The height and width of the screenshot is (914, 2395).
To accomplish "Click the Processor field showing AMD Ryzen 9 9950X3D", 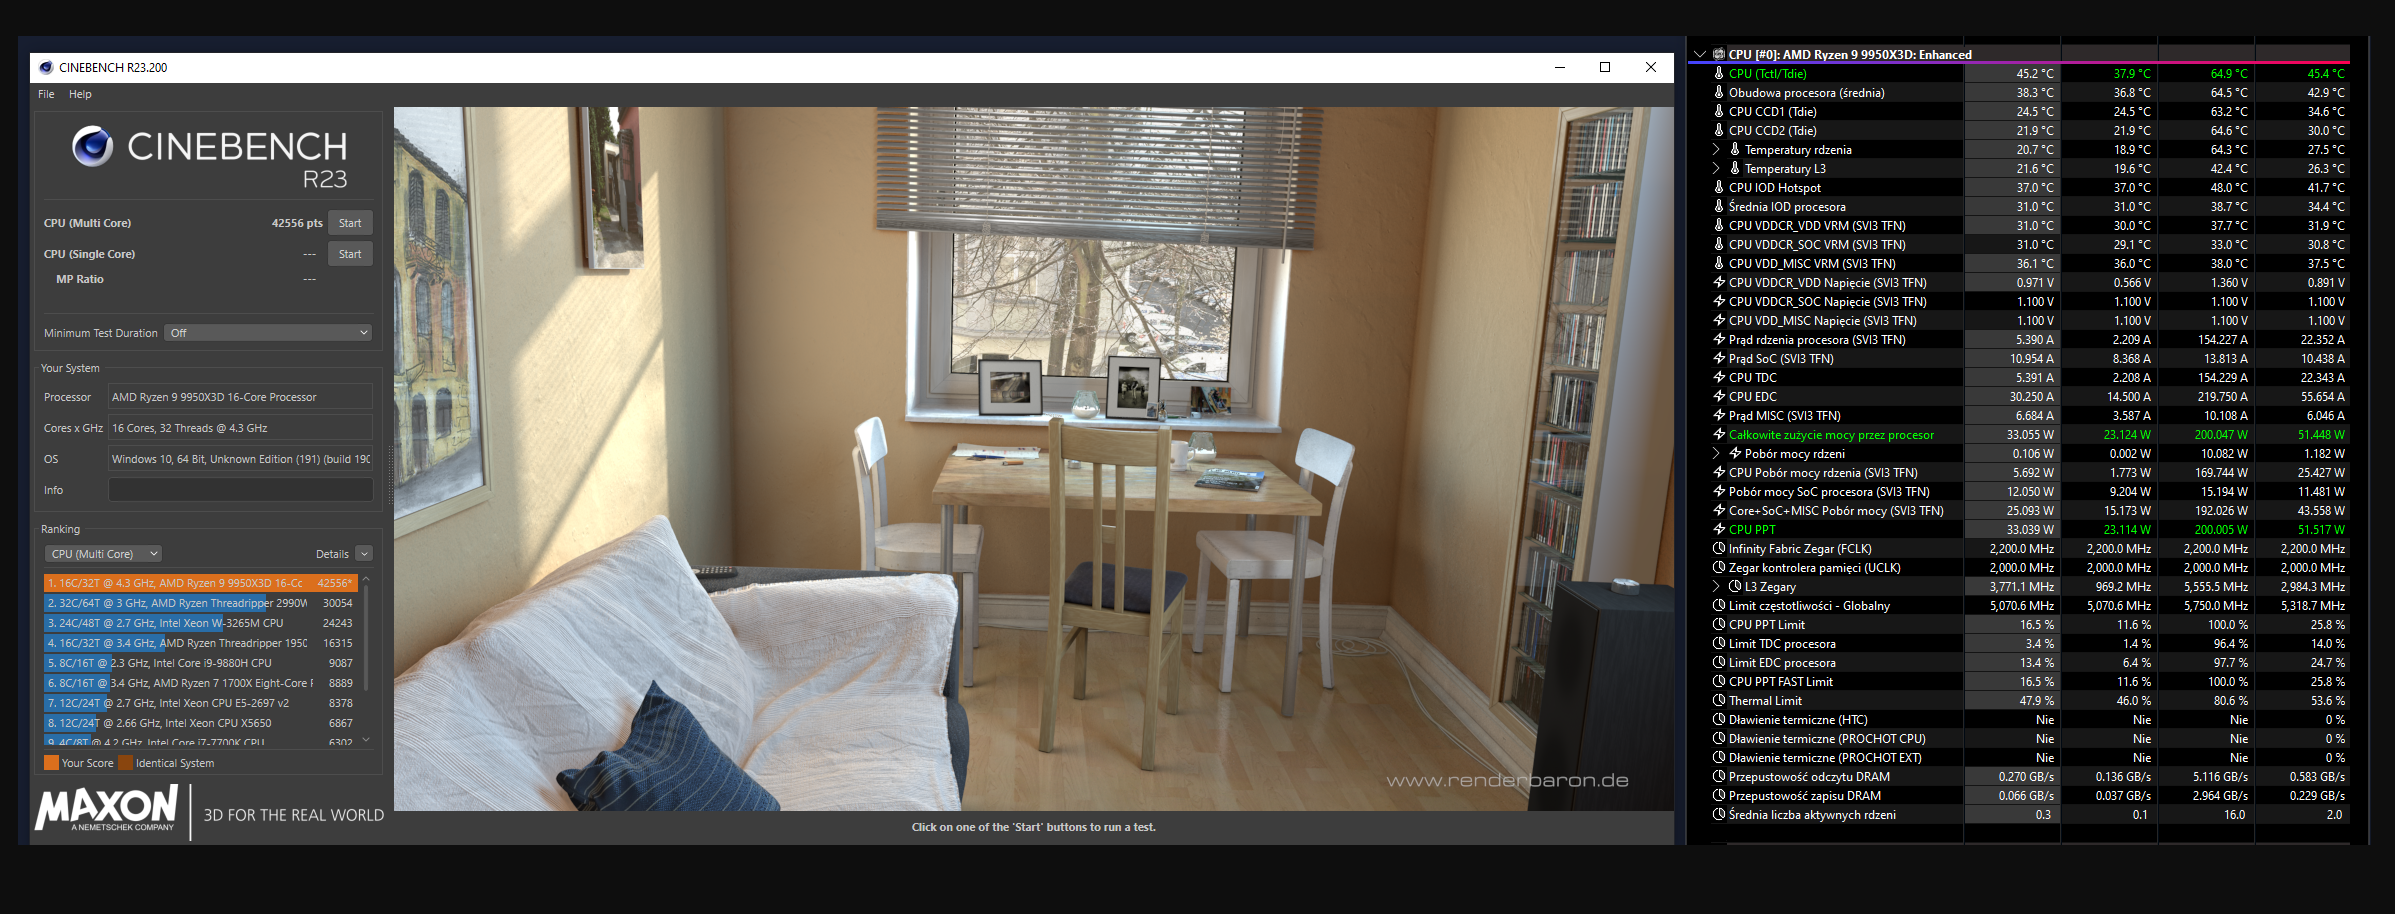I will pos(240,397).
